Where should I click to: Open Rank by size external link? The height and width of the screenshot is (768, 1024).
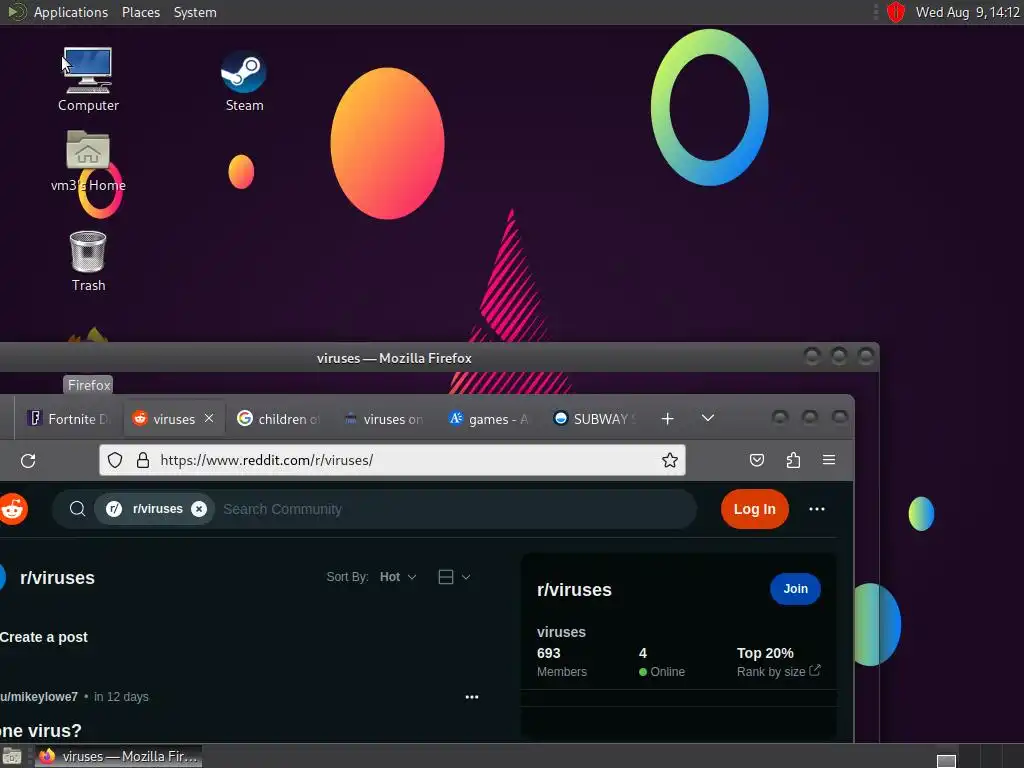click(x=778, y=671)
